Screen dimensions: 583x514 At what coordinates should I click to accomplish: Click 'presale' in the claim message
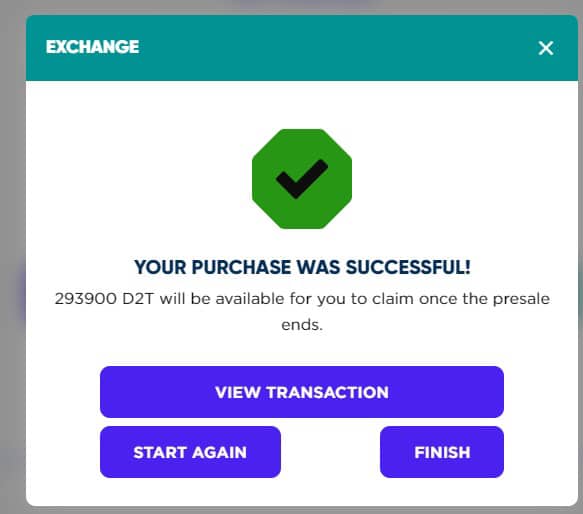click(521, 299)
